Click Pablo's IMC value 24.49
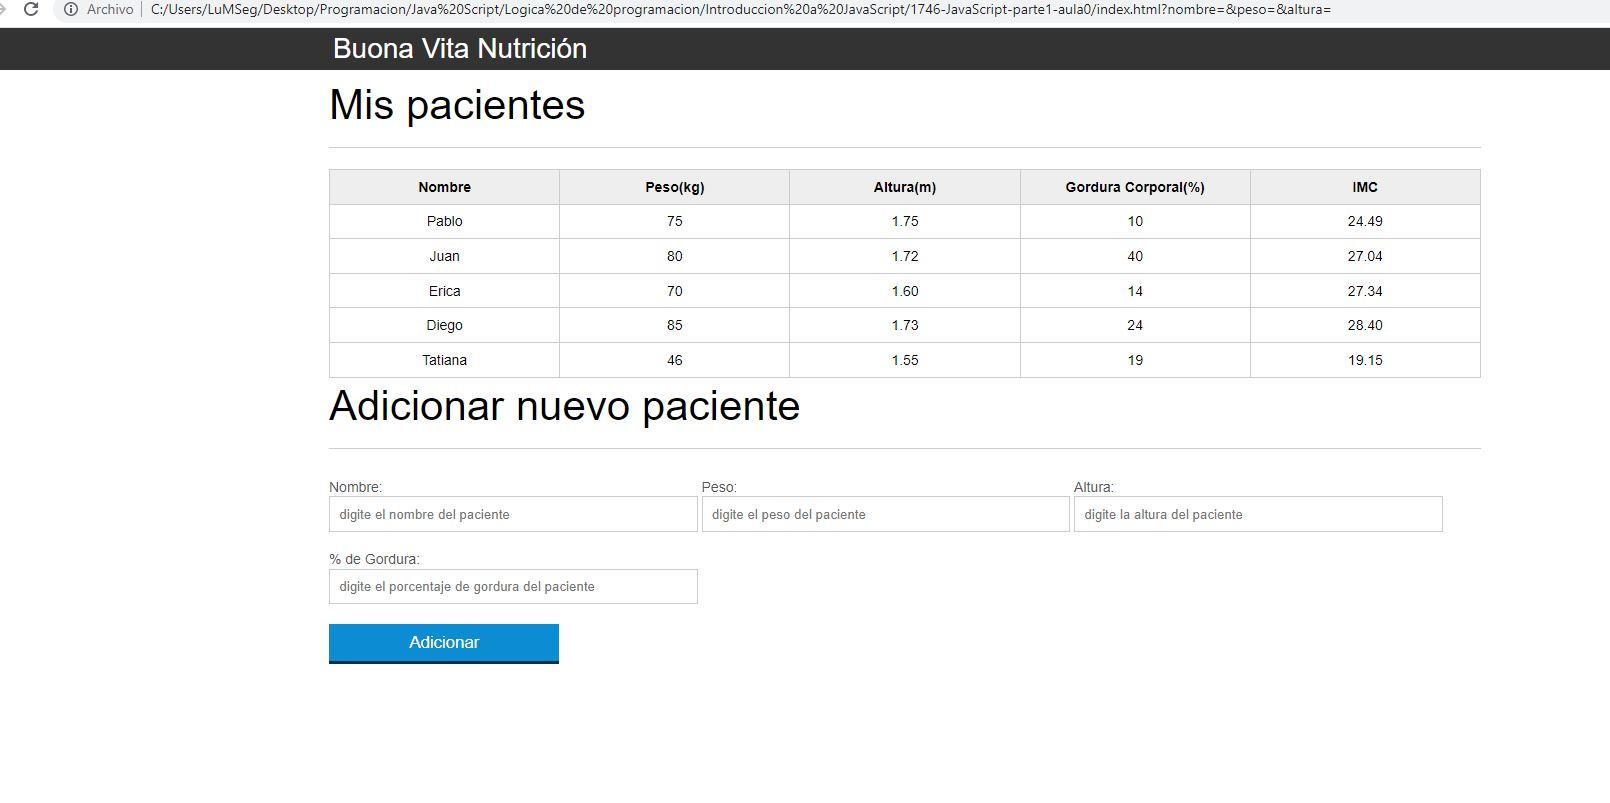Viewport: 1610px width, 803px height. point(1365,221)
